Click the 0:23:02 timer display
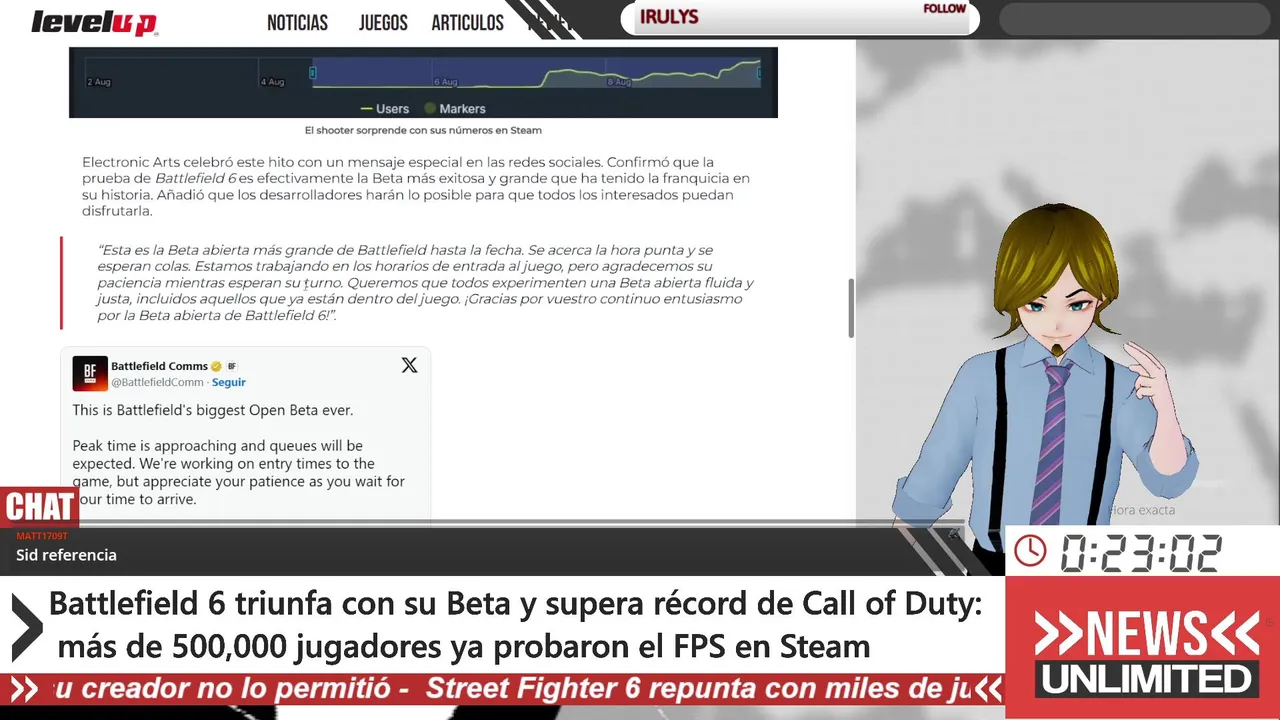Screen dimensions: 1280x720 pos(1141,552)
